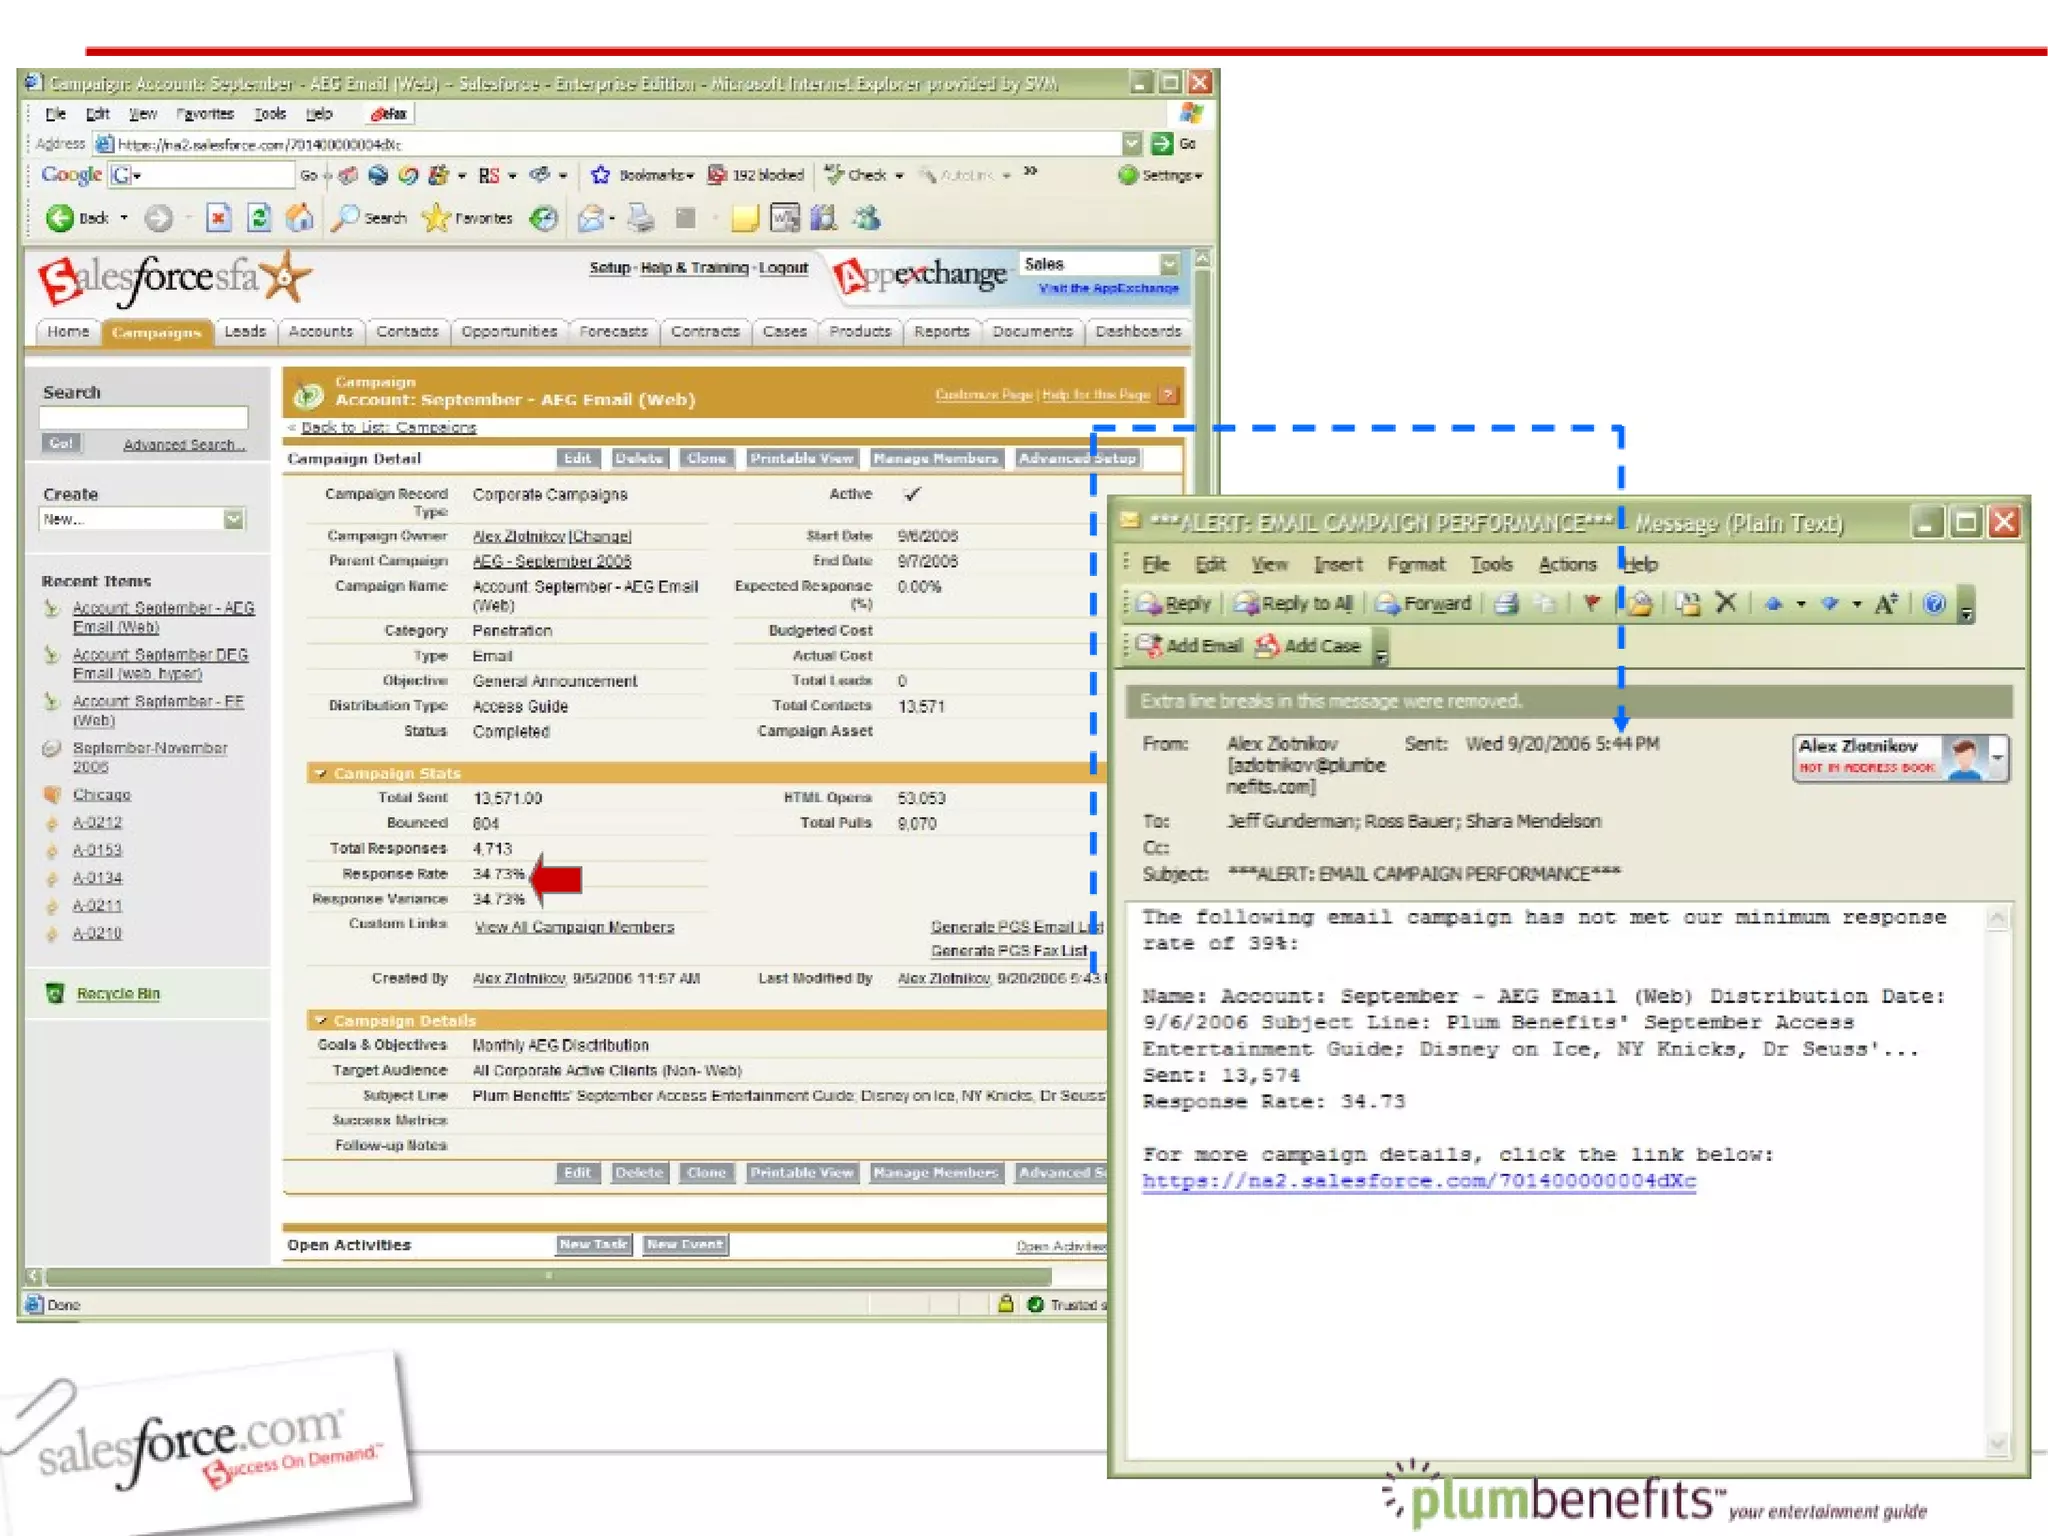2048x1536 pixels.
Task: Collapse the Campaign Stats section
Action: click(x=320, y=773)
